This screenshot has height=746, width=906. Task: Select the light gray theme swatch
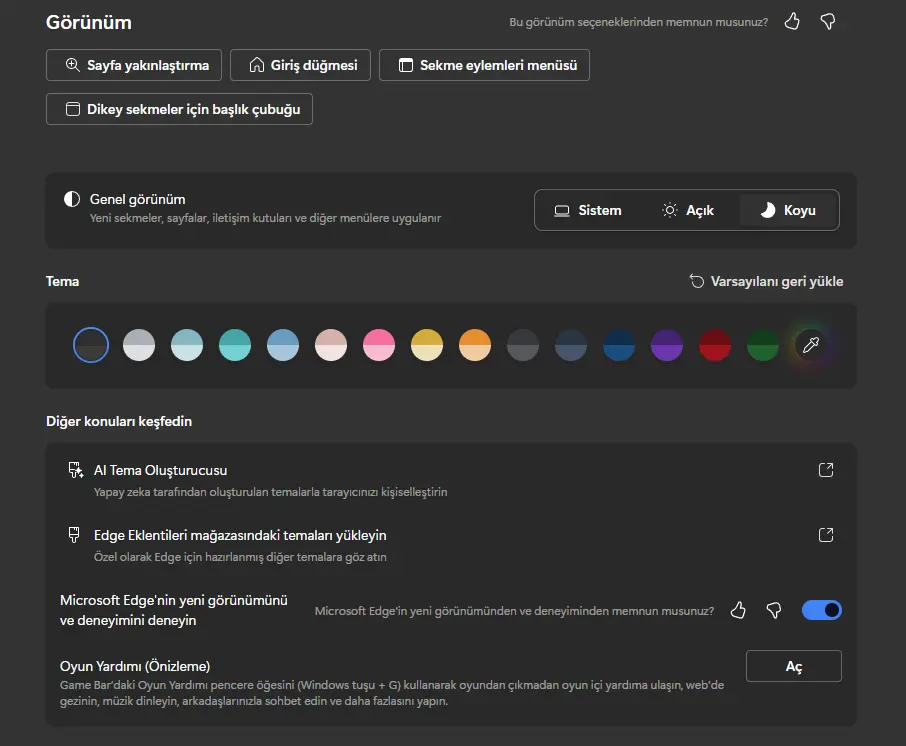point(139,345)
